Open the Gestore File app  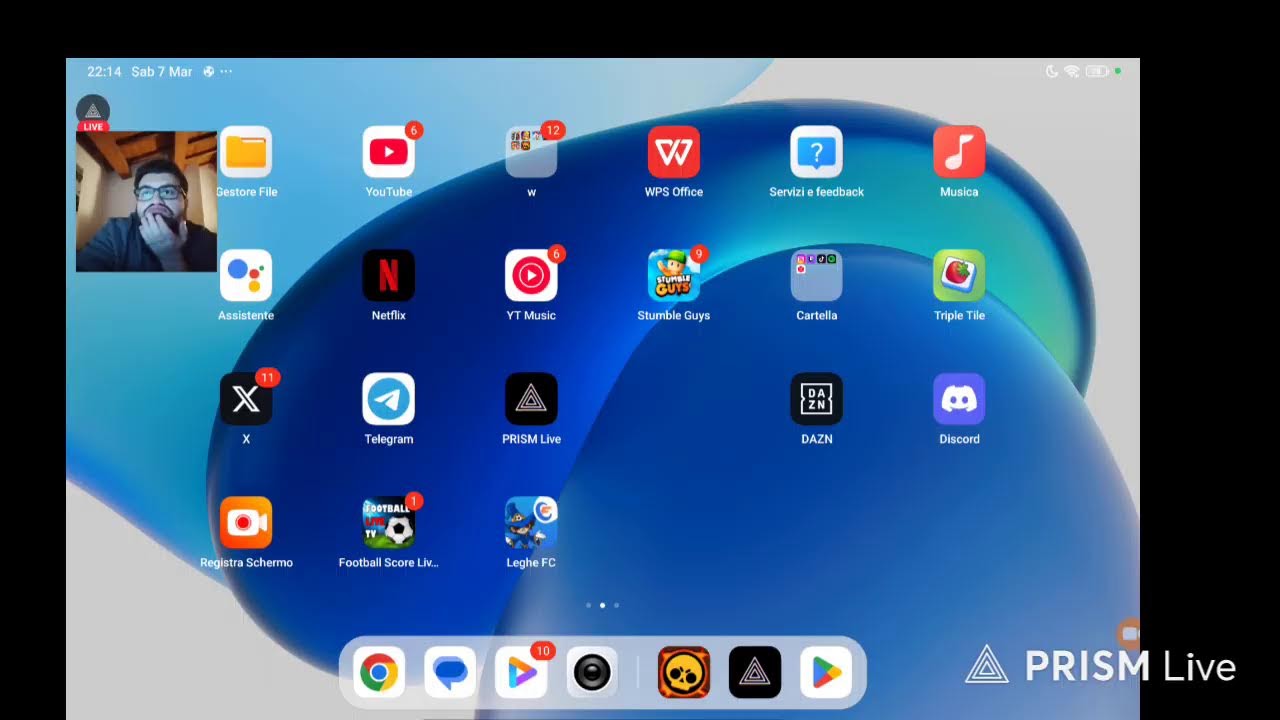246,152
